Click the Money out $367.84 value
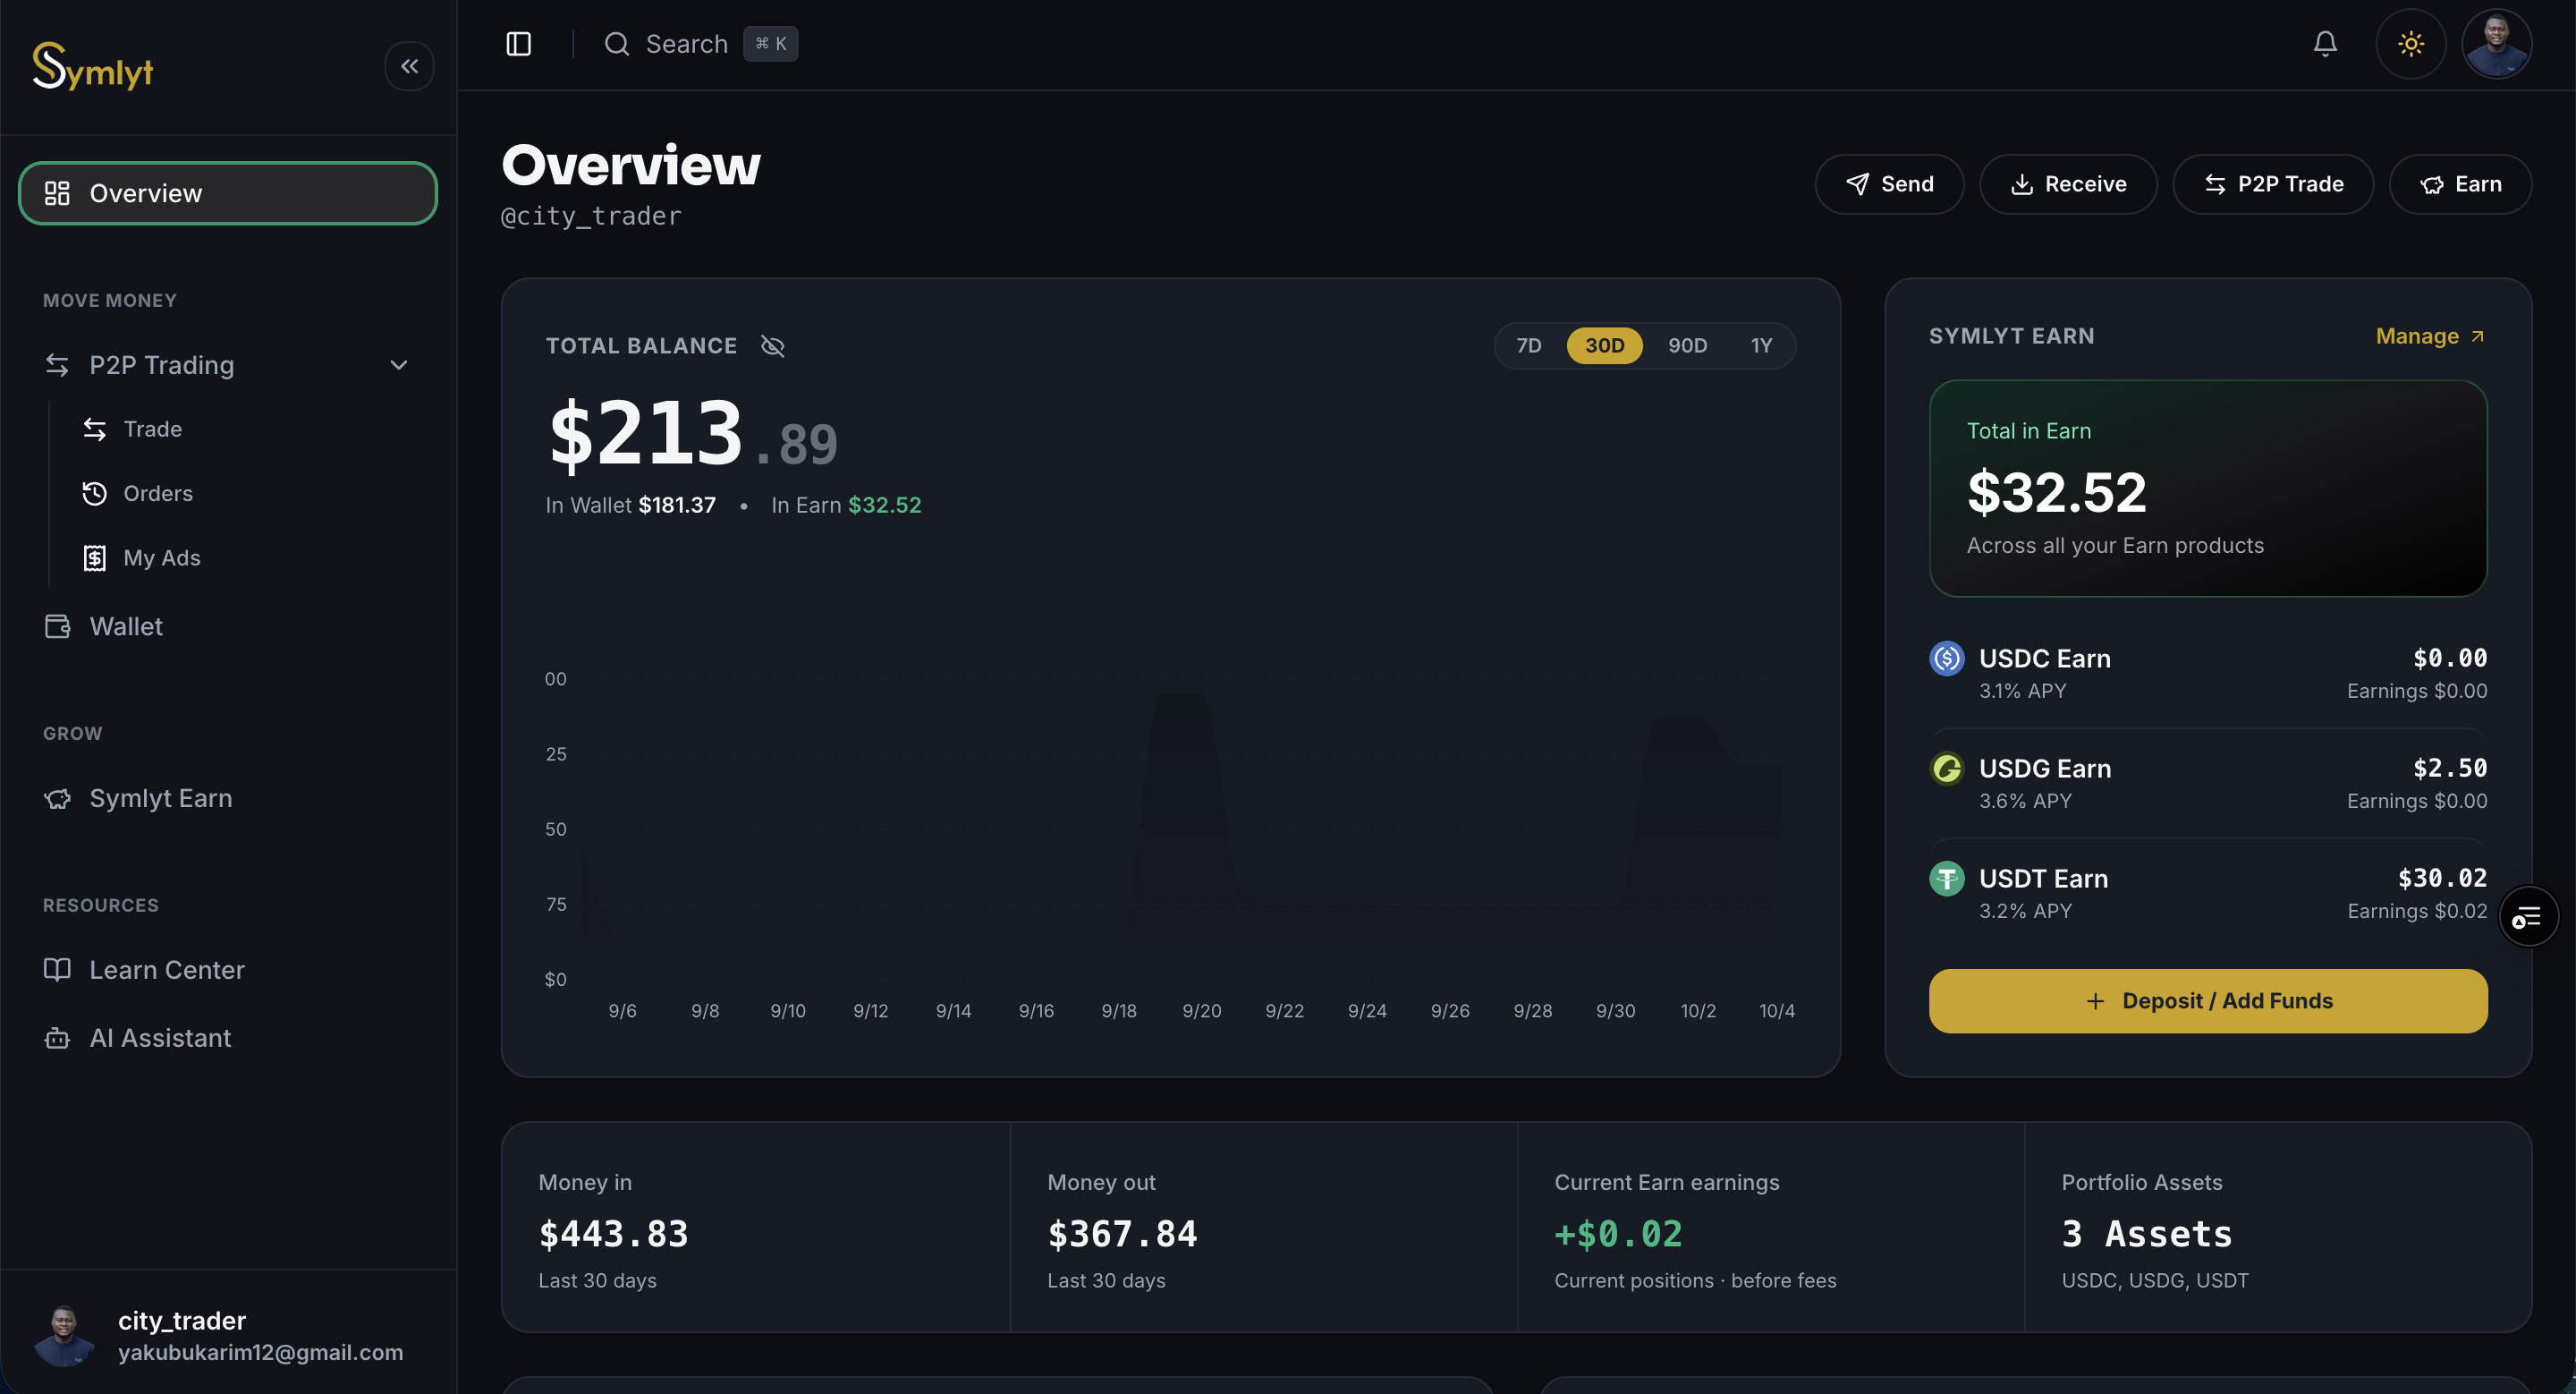2576x1394 pixels. click(x=1122, y=1234)
